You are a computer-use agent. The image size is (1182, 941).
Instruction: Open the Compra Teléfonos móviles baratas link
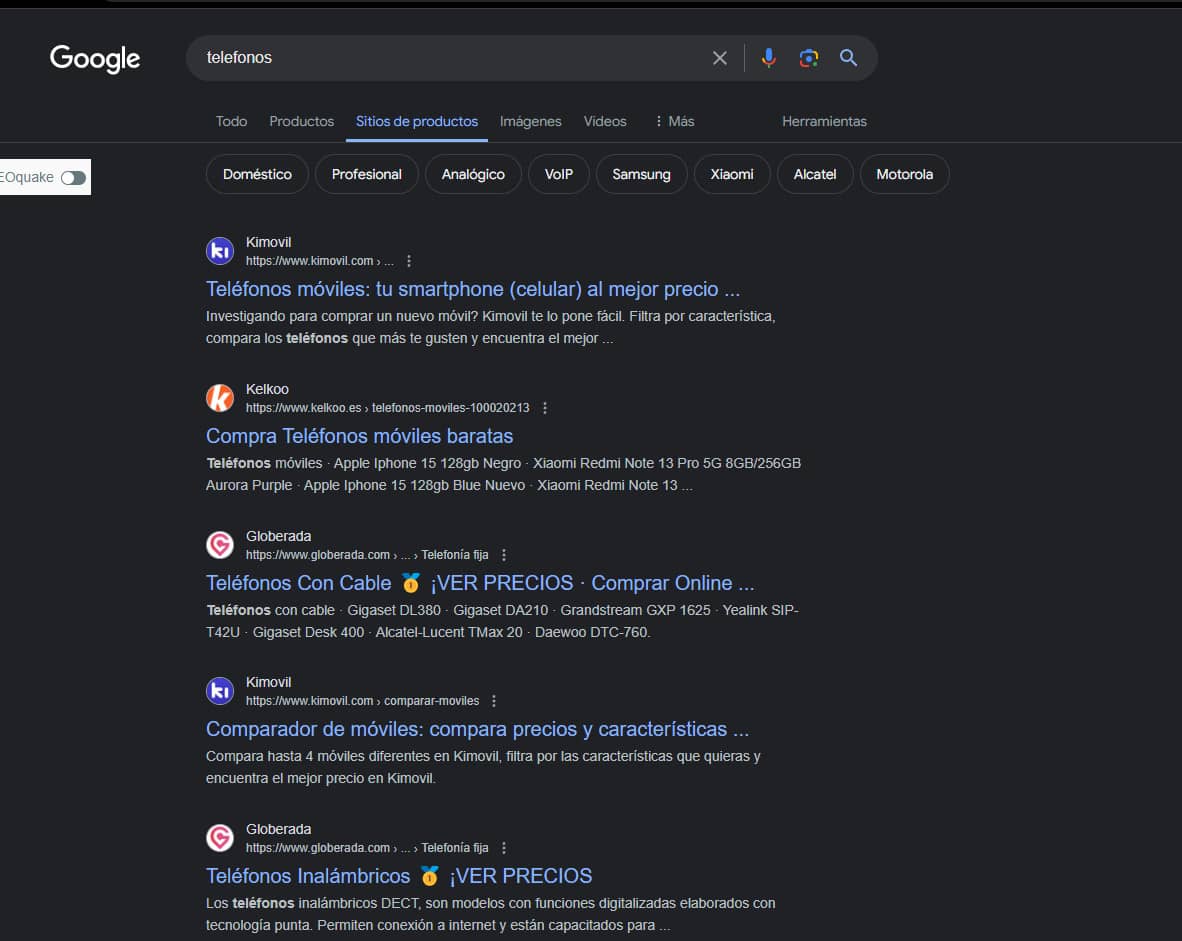point(359,436)
